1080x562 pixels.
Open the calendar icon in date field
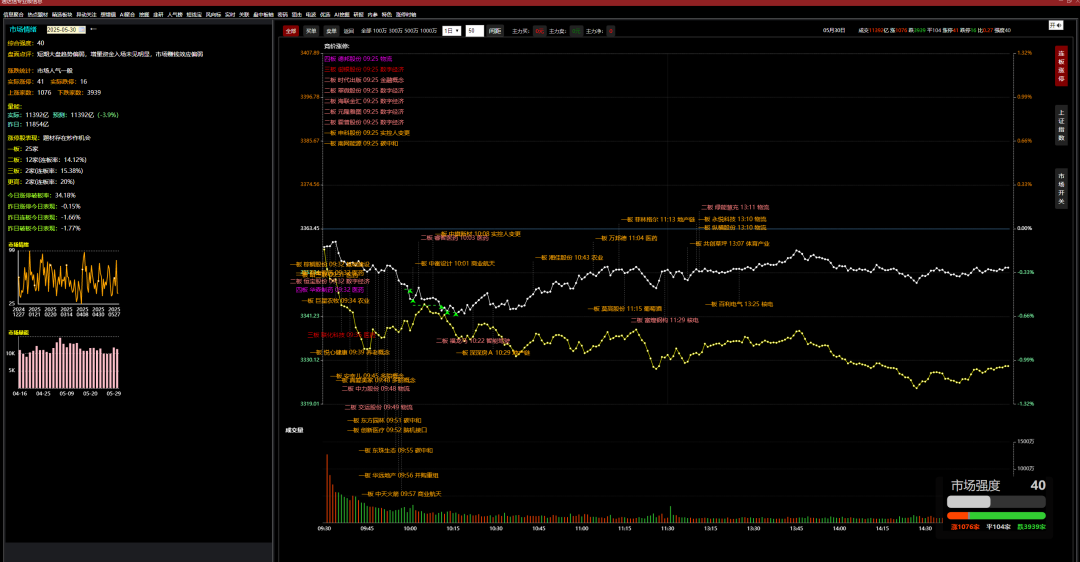click(82, 30)
